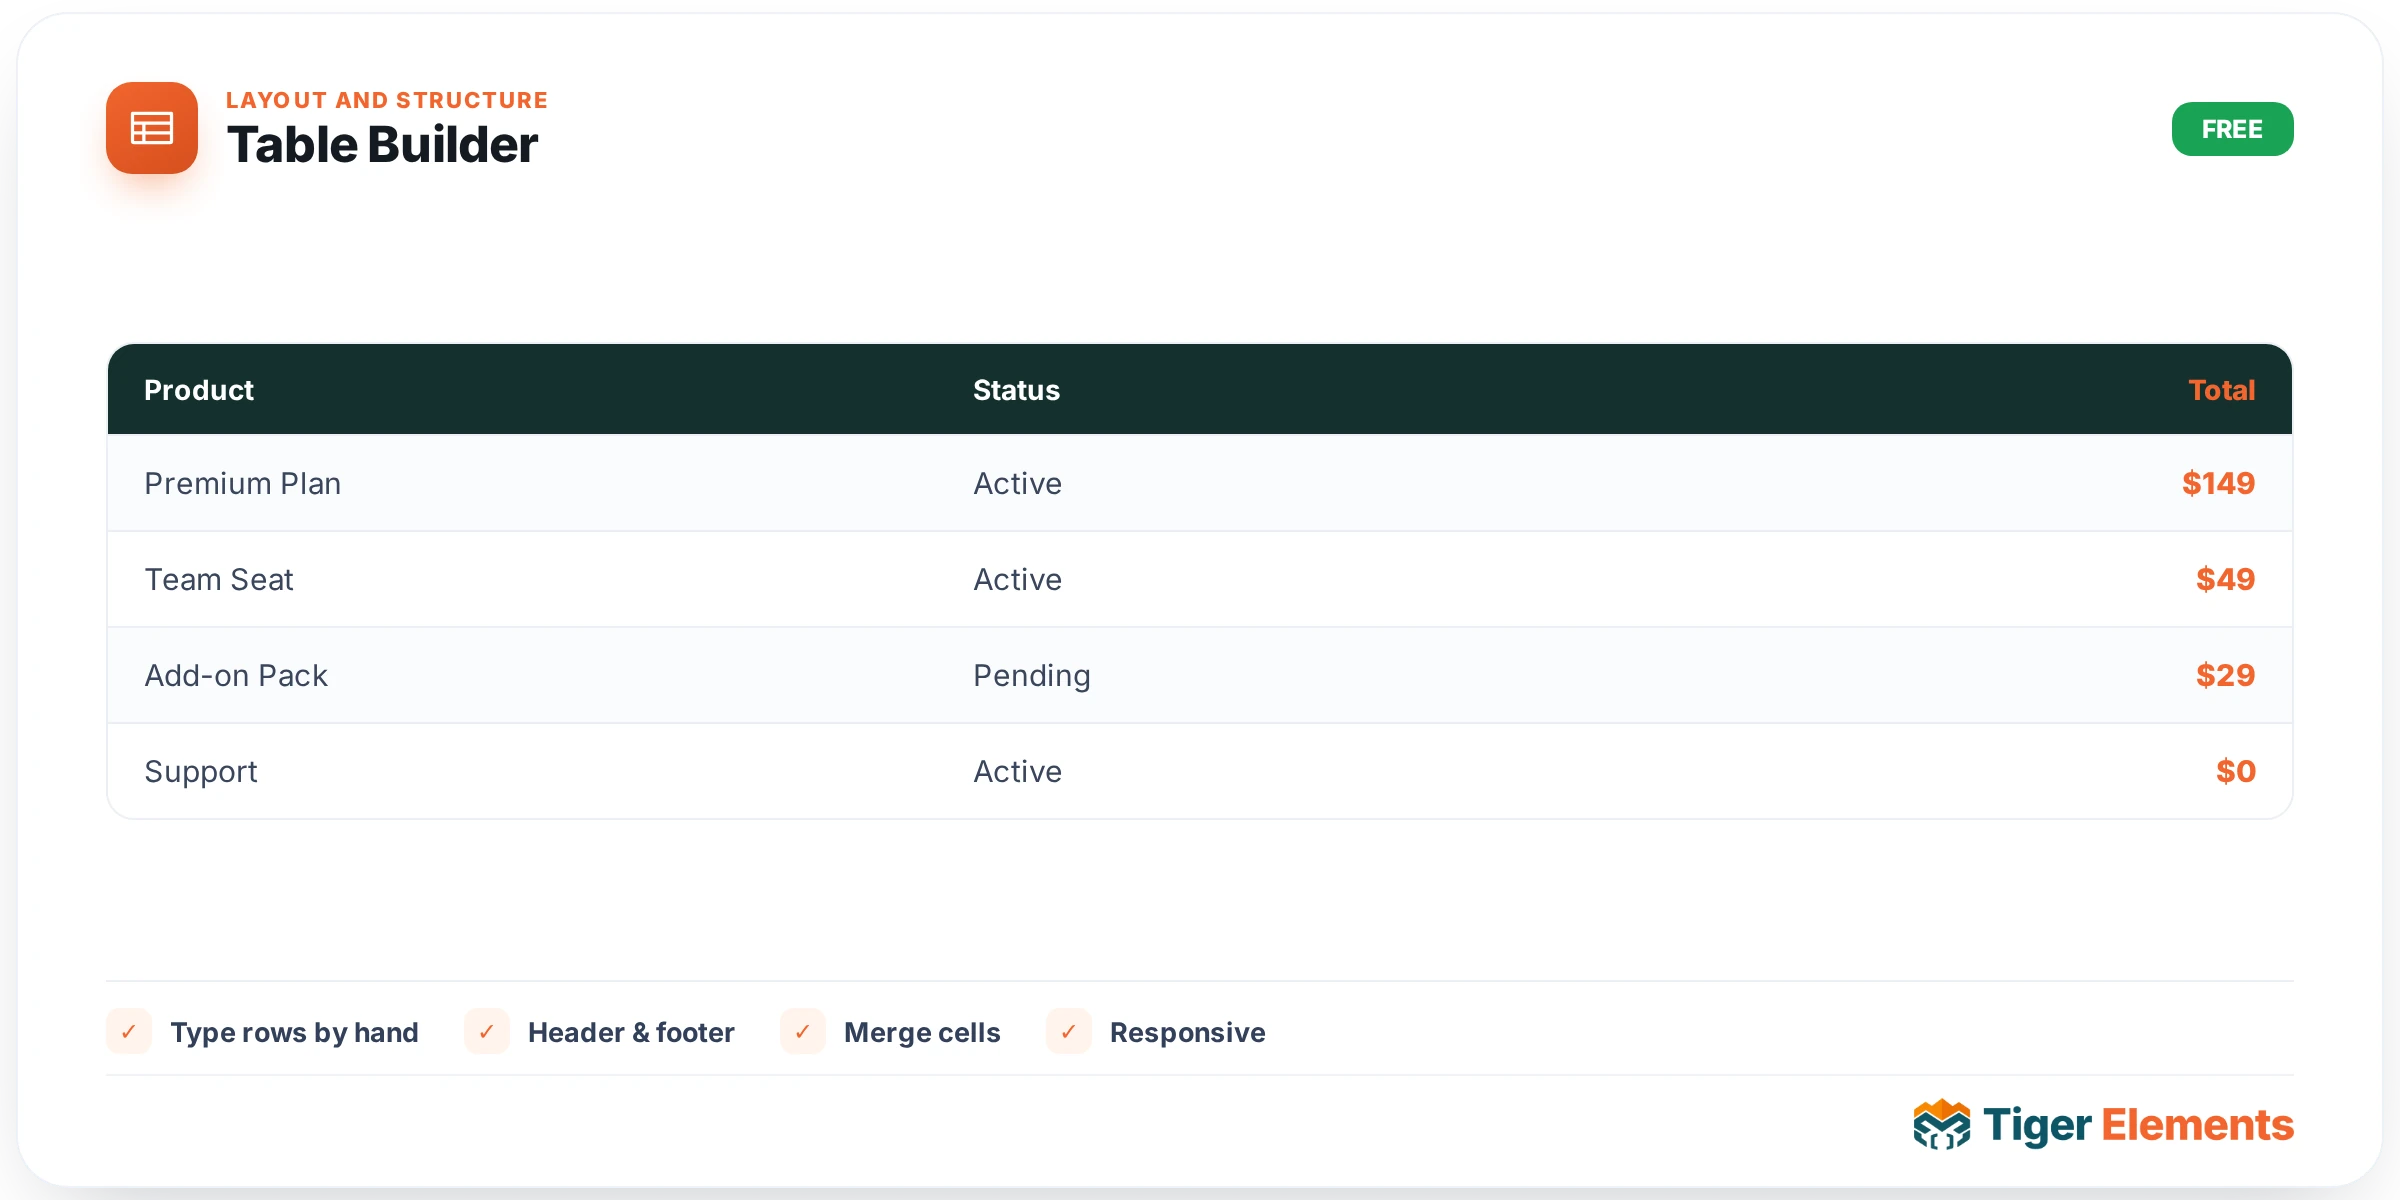Click the green FREE badge

tap(2232, 129)
